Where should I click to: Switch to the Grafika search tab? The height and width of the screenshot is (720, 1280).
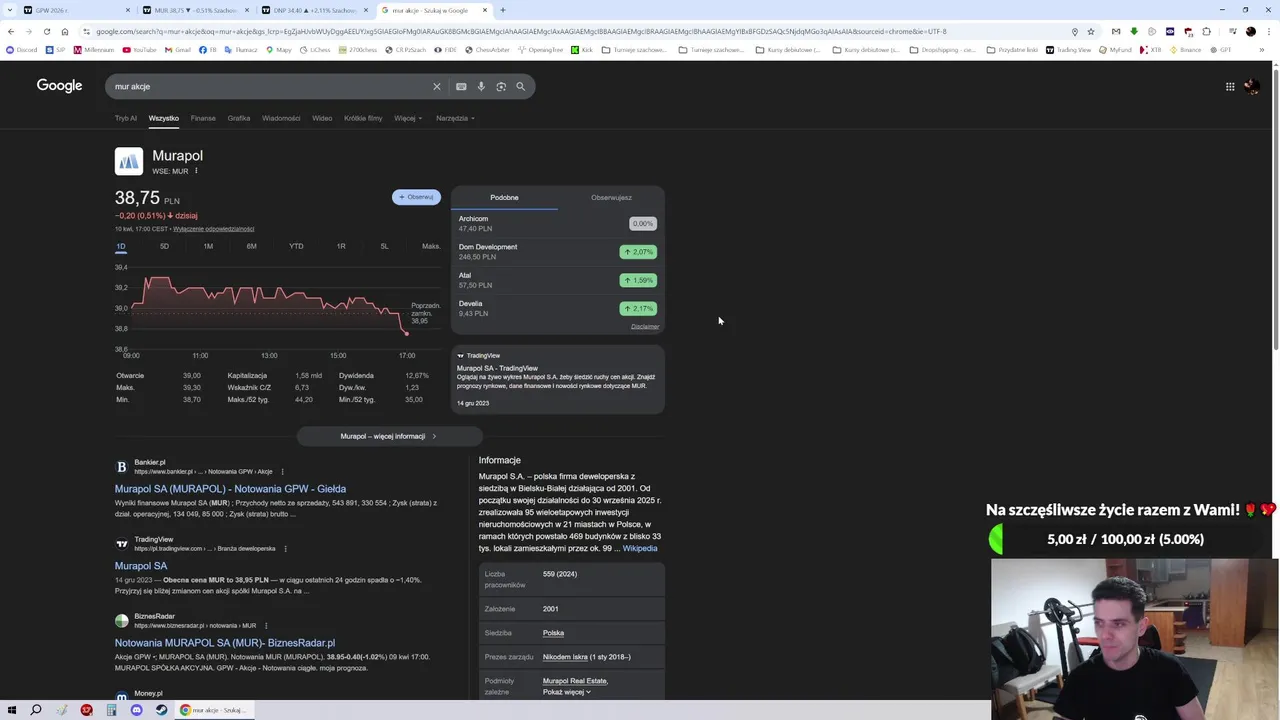239,118
